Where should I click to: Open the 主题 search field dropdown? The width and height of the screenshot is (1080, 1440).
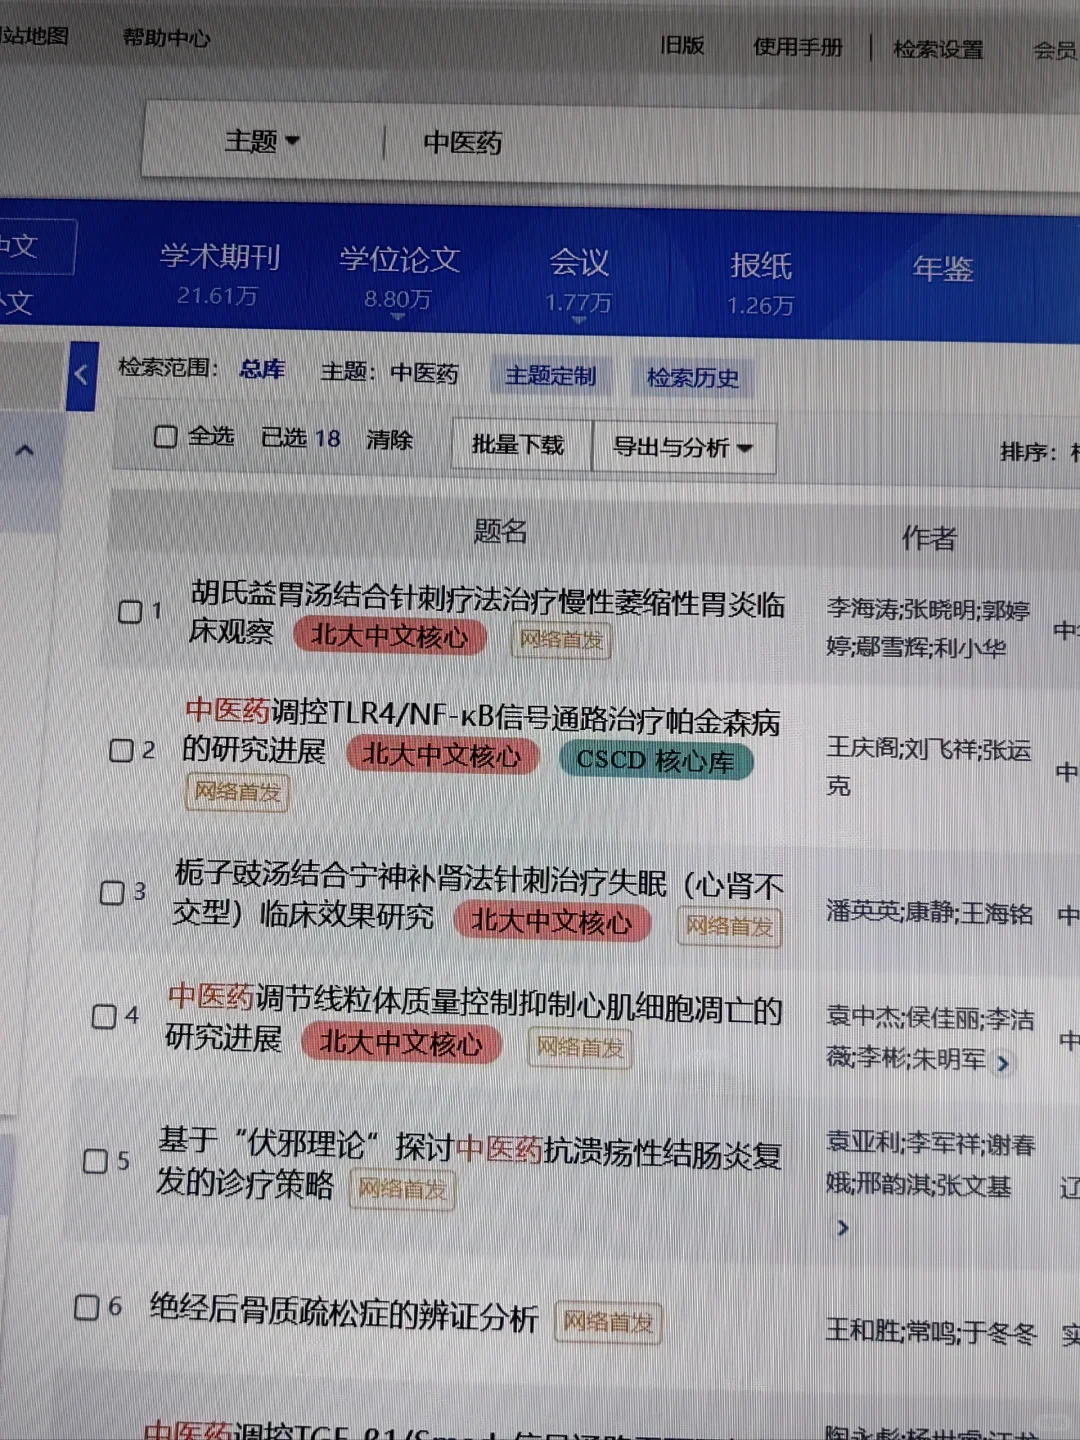(262, 141)
